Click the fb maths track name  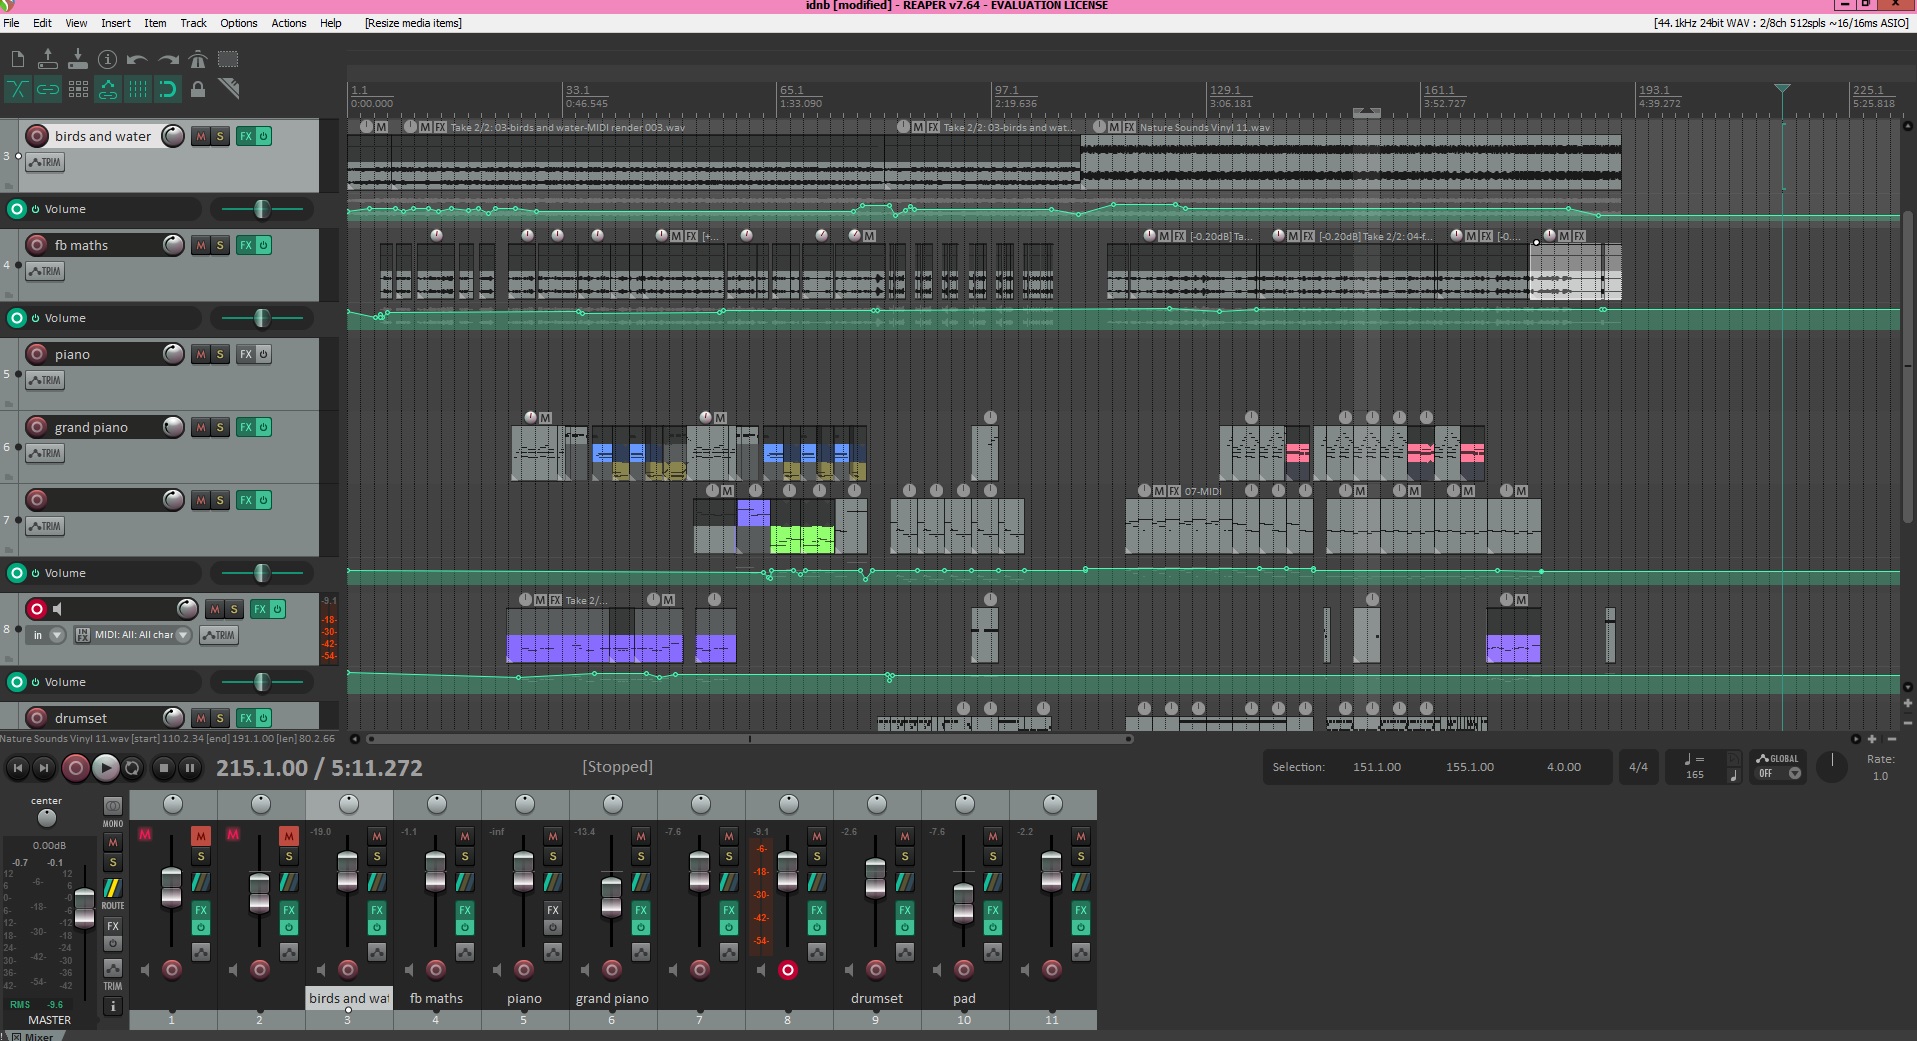click(x=81, y=245)
